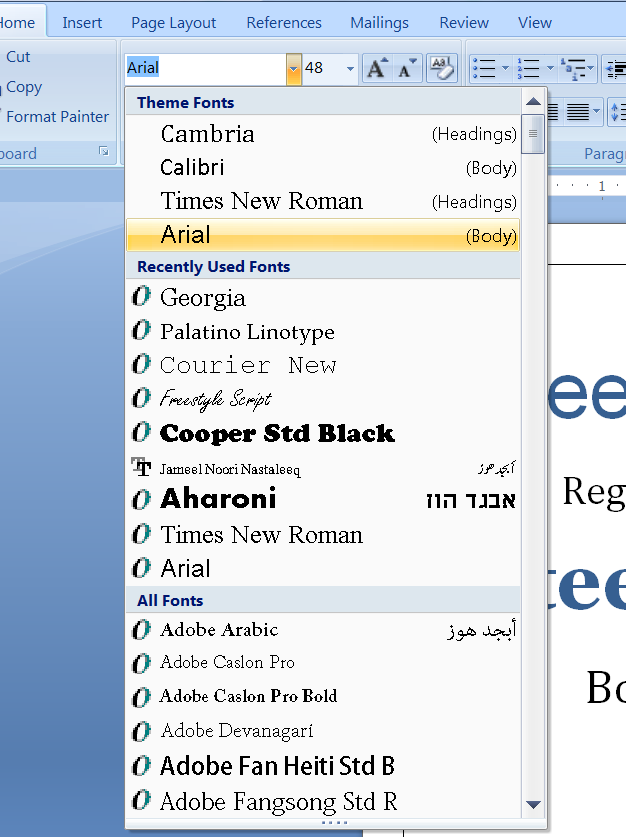Select Adobe Fangsong Std R font
The height and width of the screenshot is (837, 626).
[x=323, y=801]
